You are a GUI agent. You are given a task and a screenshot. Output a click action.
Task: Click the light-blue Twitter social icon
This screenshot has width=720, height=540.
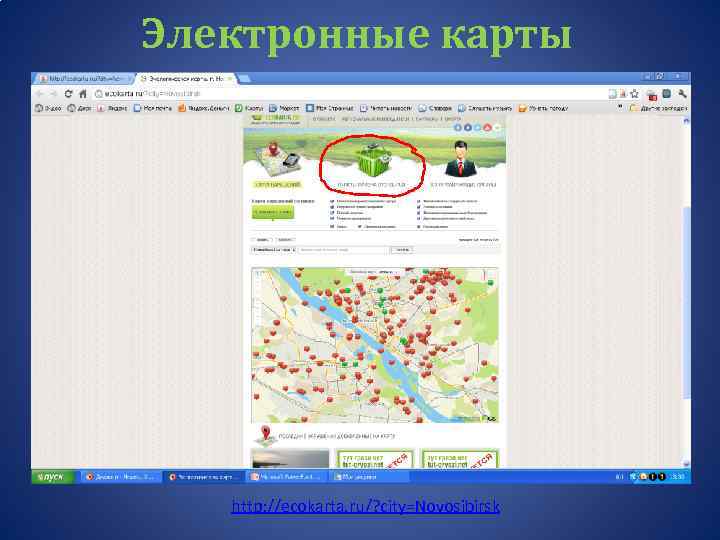(x=478, y=128)
